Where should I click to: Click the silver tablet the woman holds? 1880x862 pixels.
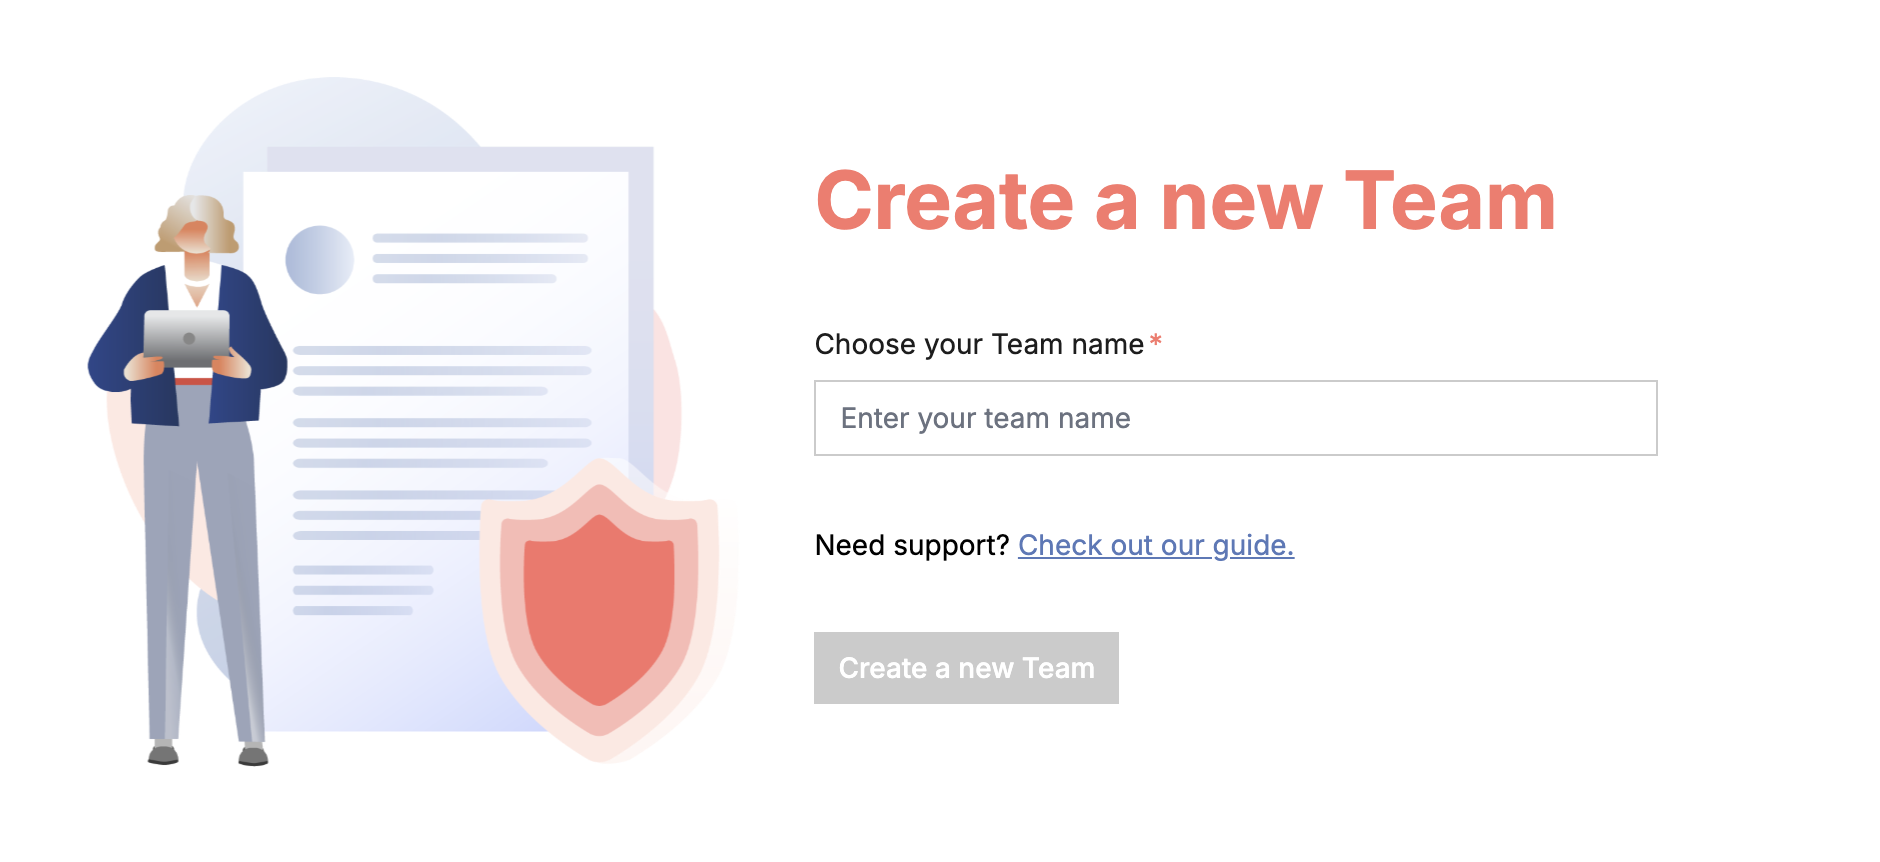187,338
